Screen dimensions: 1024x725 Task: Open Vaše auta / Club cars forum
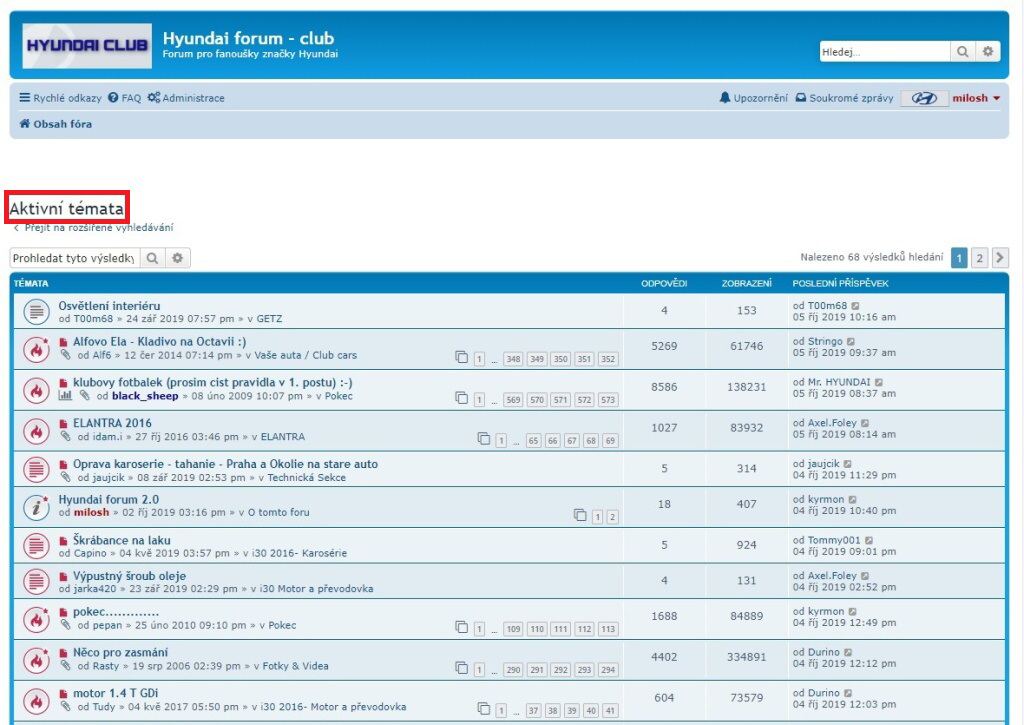coord(306,355)
